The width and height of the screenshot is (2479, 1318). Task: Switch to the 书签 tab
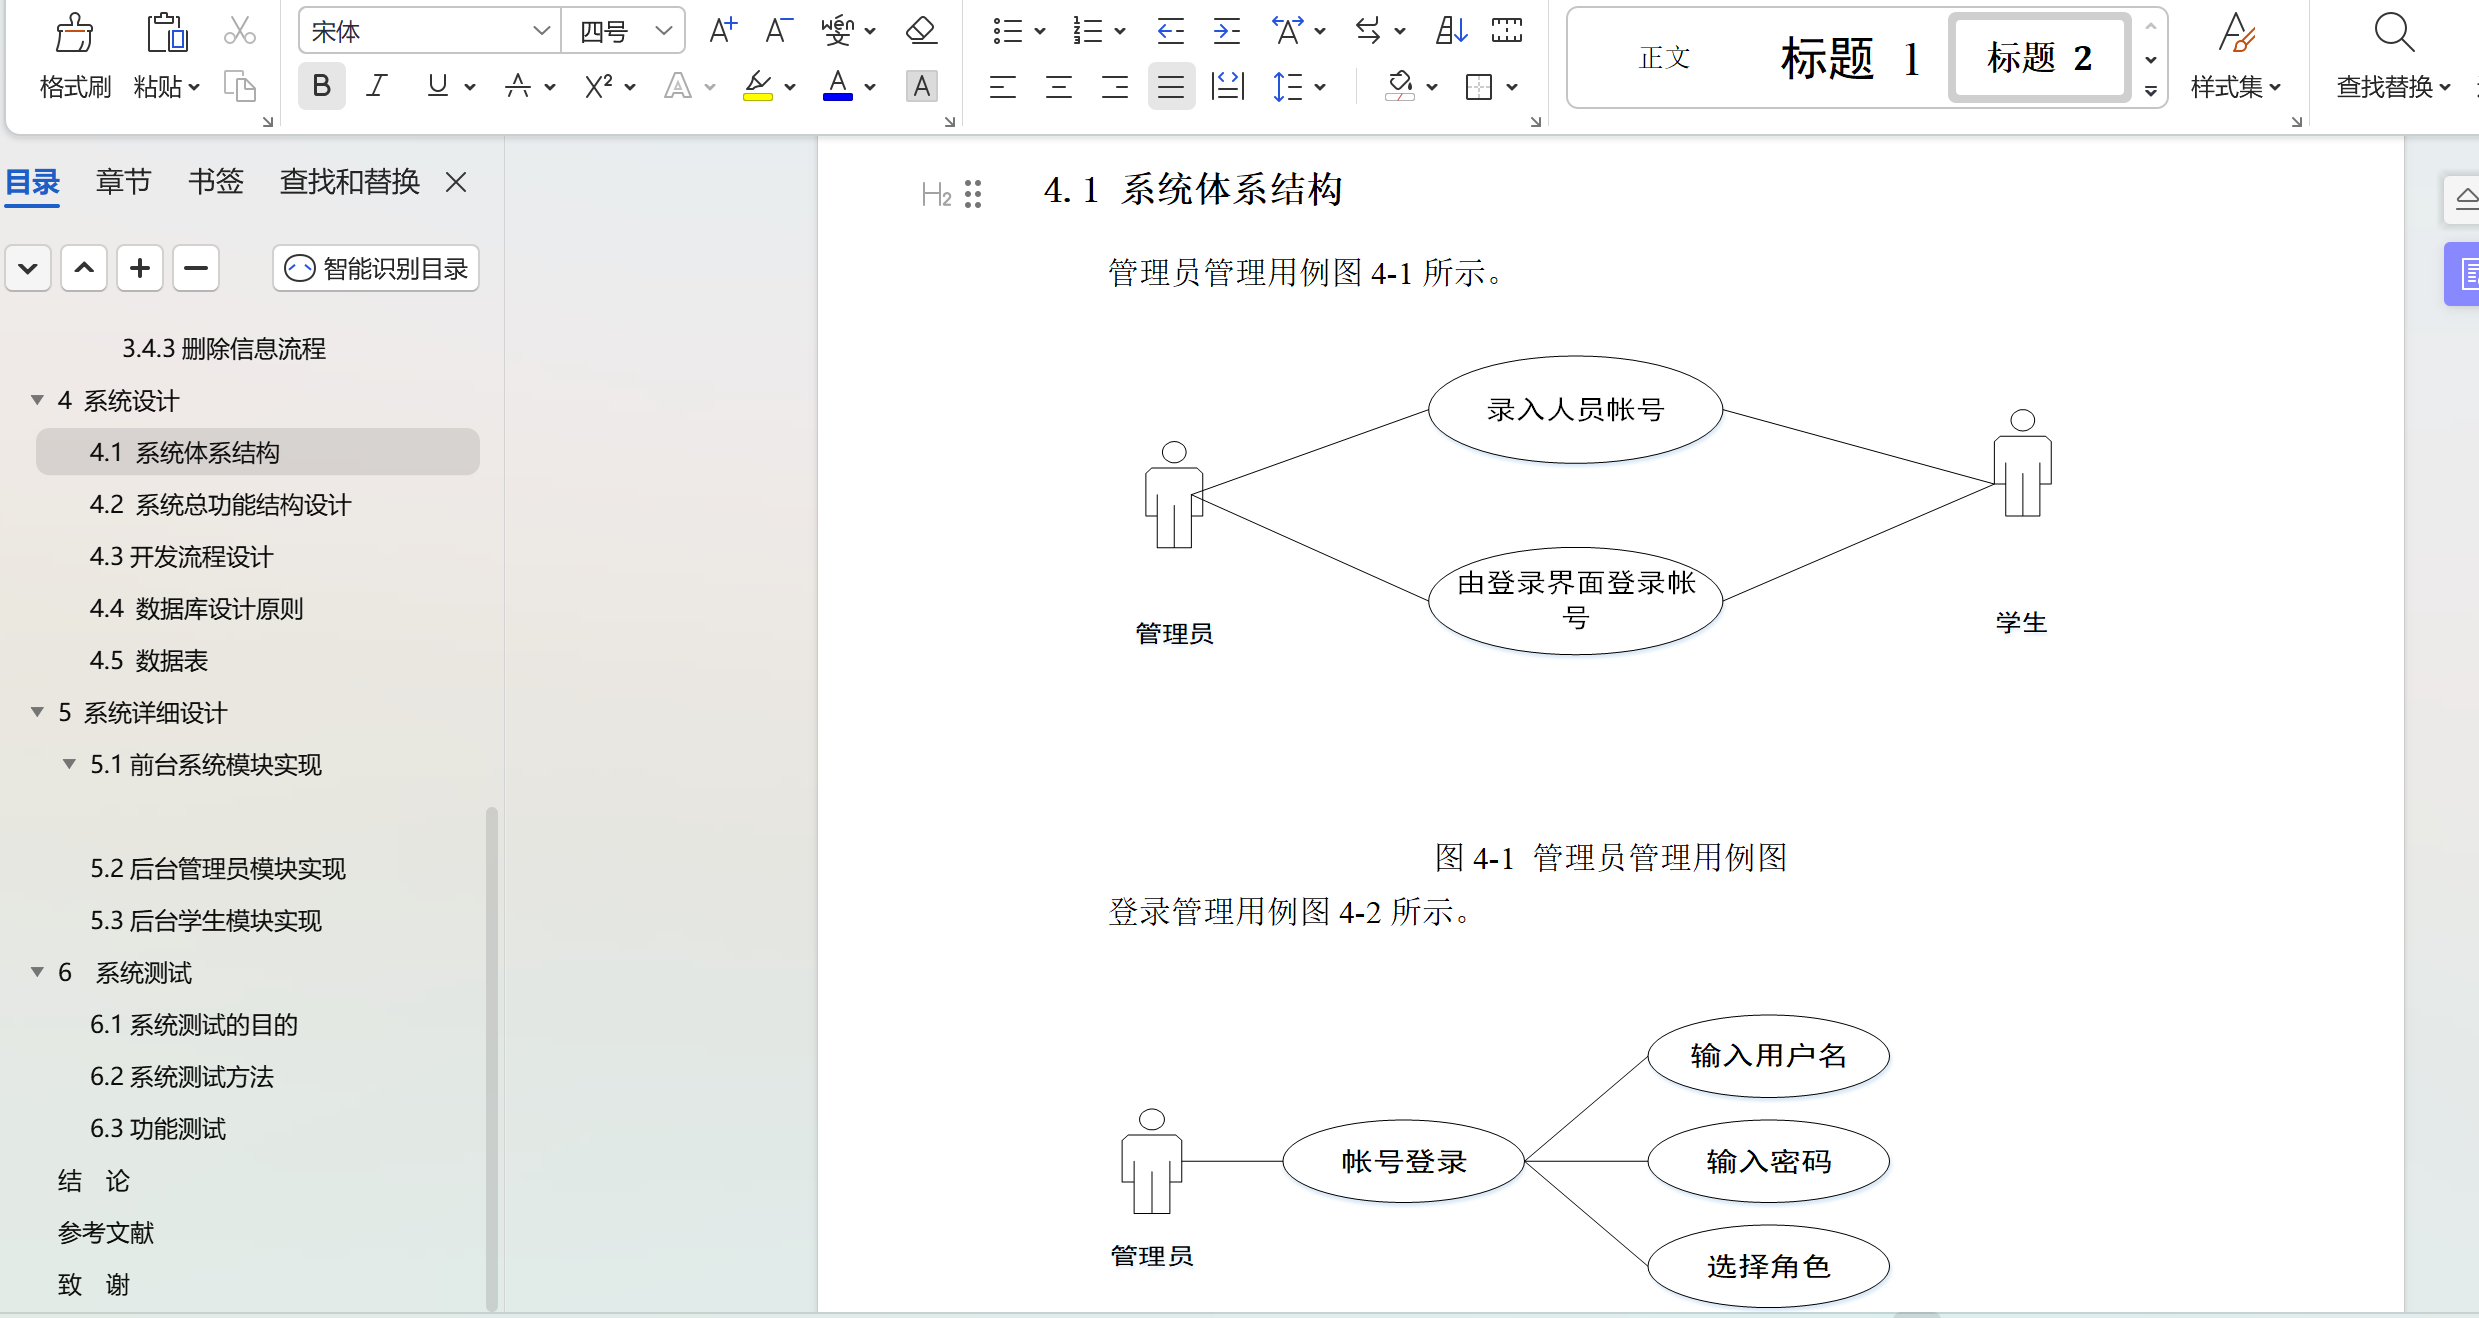coord(215,182)
